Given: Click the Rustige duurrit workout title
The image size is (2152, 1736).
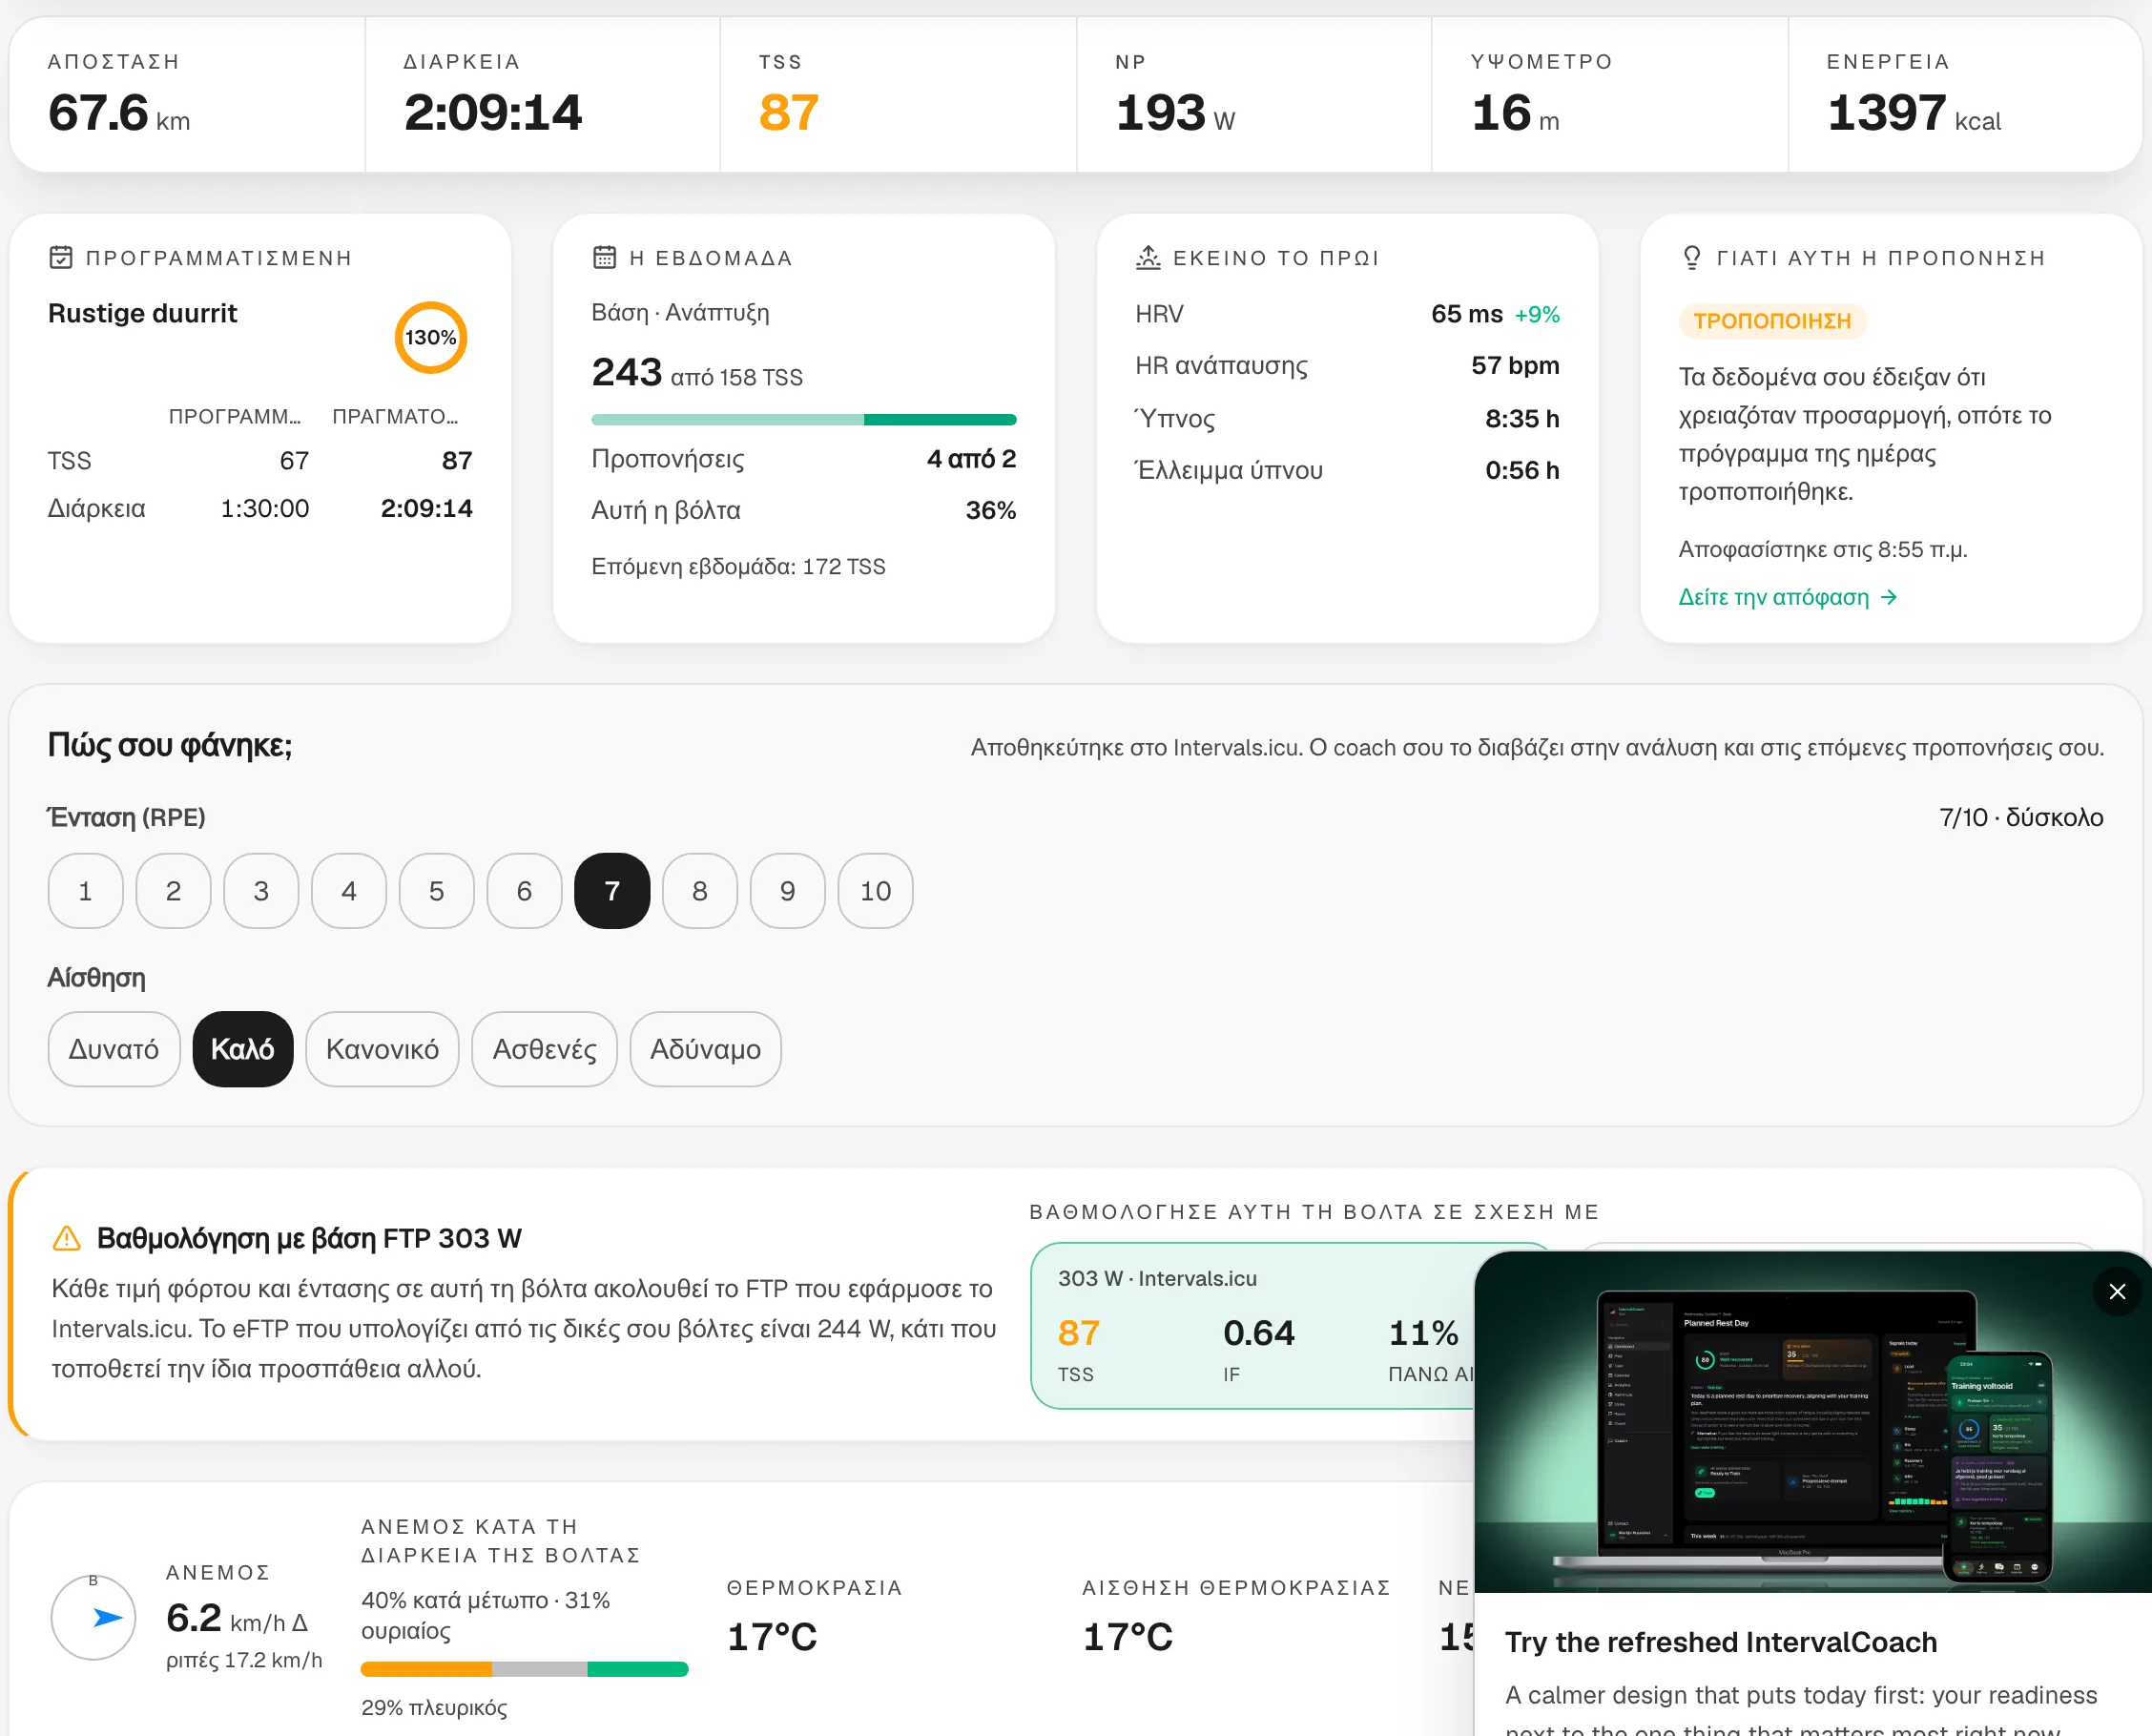Looking at the screenshot, I should [x=143, y=313].
